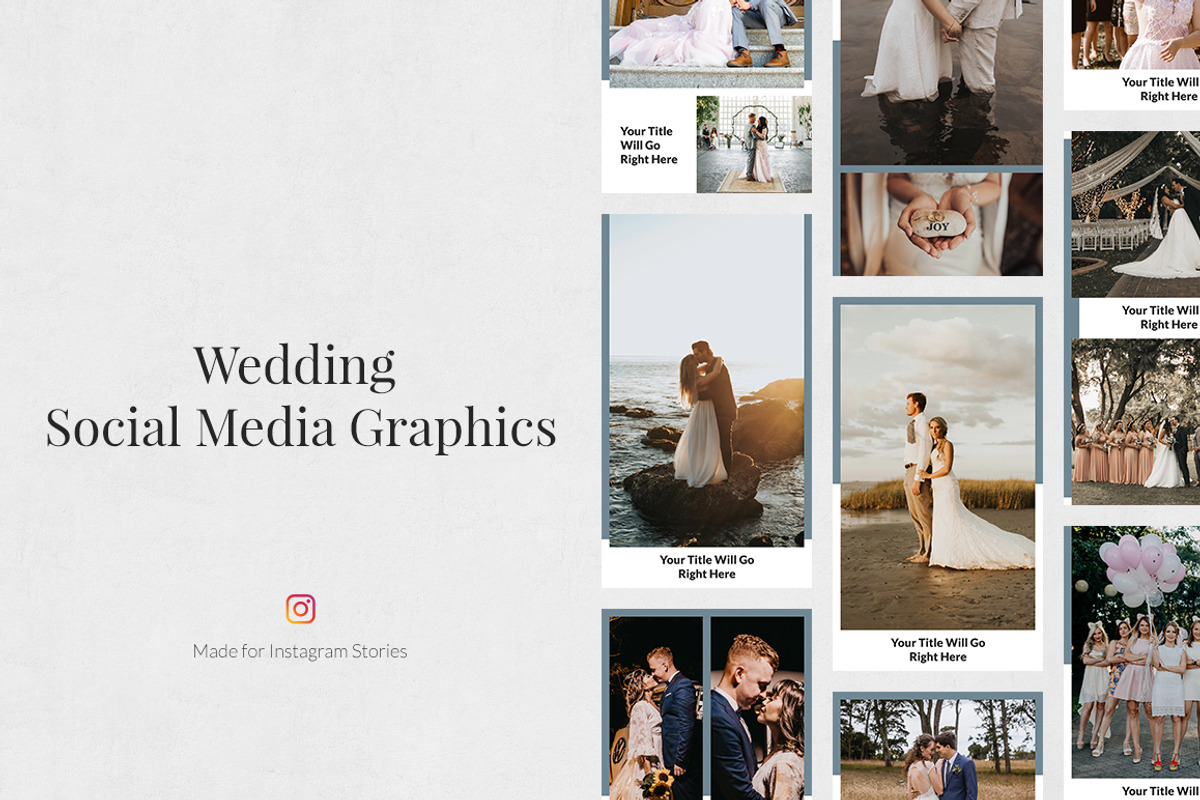Click the Instagram logo icon
Screen dimensions: 1200x800
tap(300, 609)
